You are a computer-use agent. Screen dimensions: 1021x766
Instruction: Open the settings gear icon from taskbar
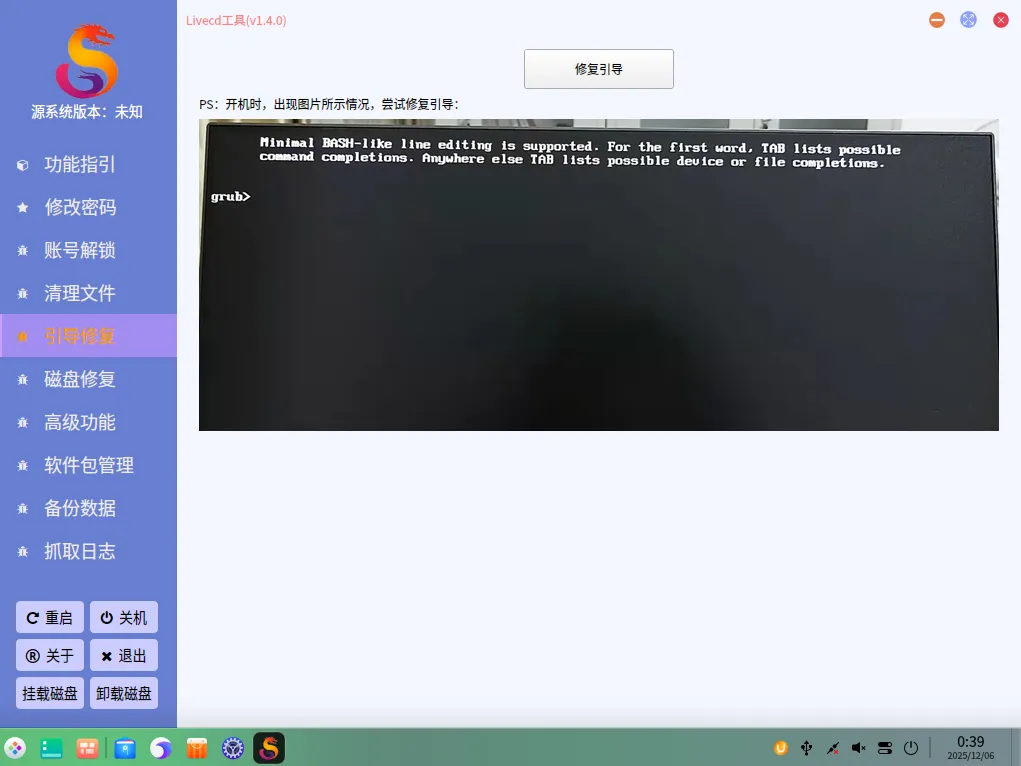click(232, 747)
